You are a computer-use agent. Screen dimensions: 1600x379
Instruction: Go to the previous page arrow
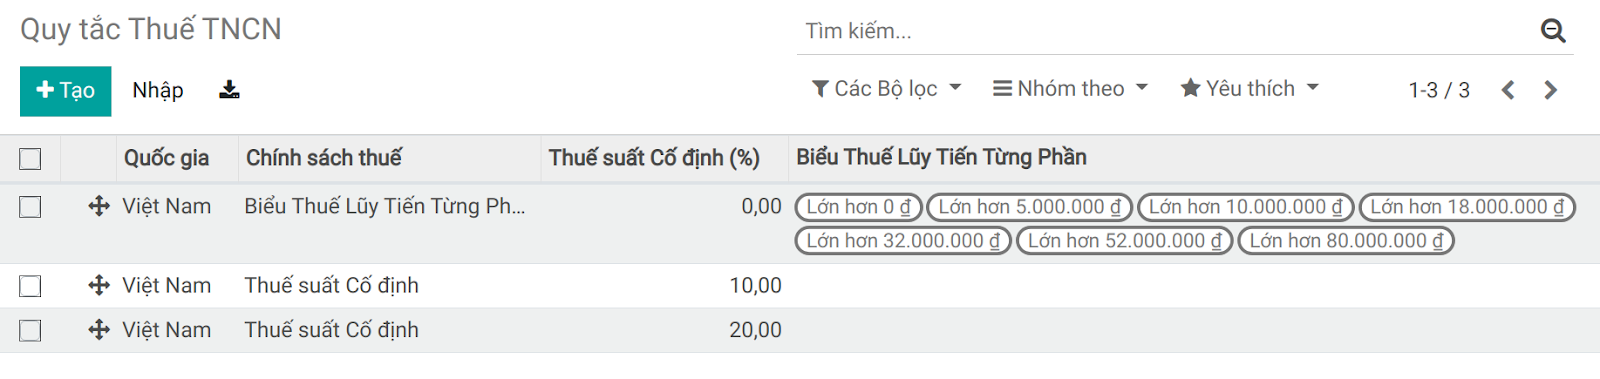coord(1508,90)
